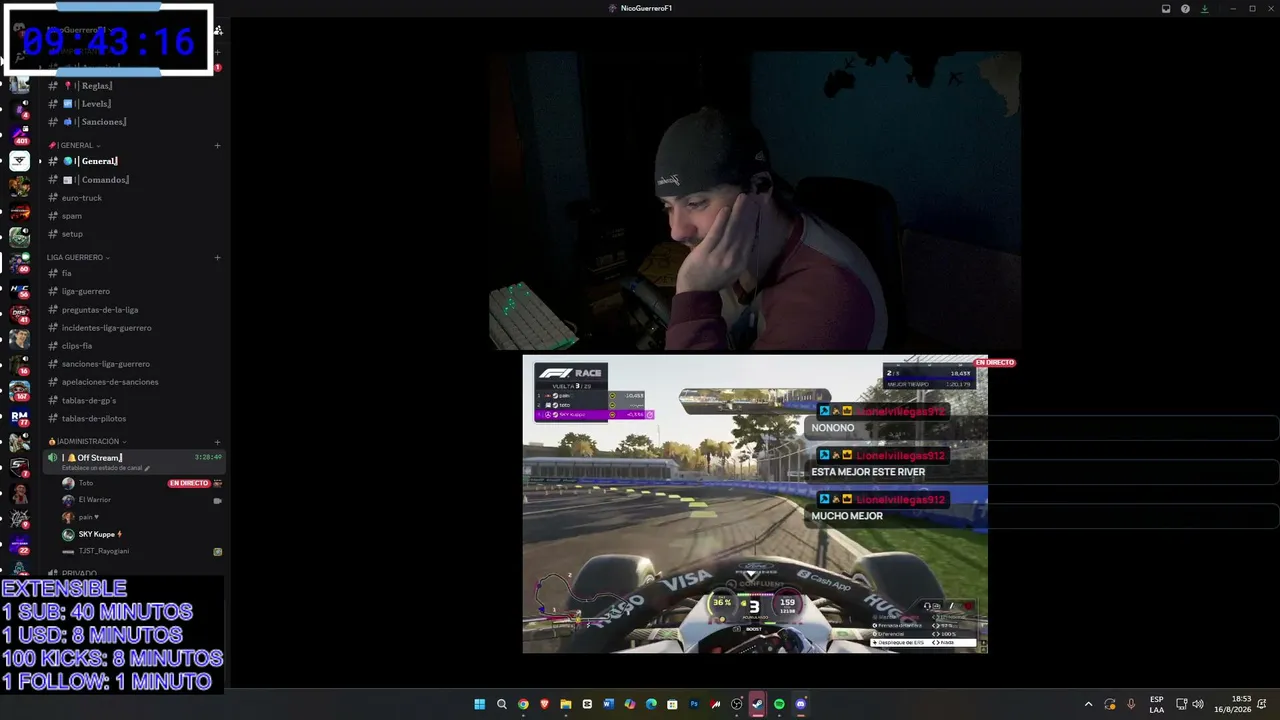The height and width of the screenshot is (720, 1280).
Task: Open the server with the 60 badge
Action: [x=20, y=262]
